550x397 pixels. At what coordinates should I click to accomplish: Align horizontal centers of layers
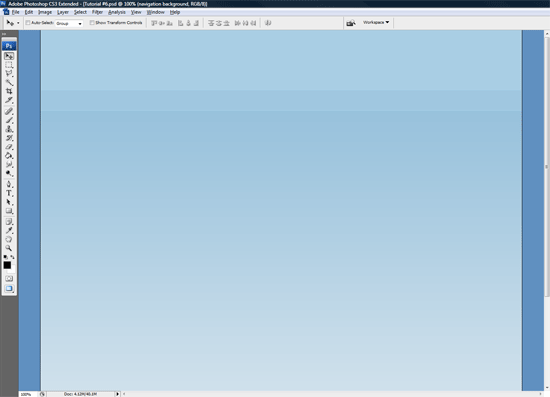point(188,23)
